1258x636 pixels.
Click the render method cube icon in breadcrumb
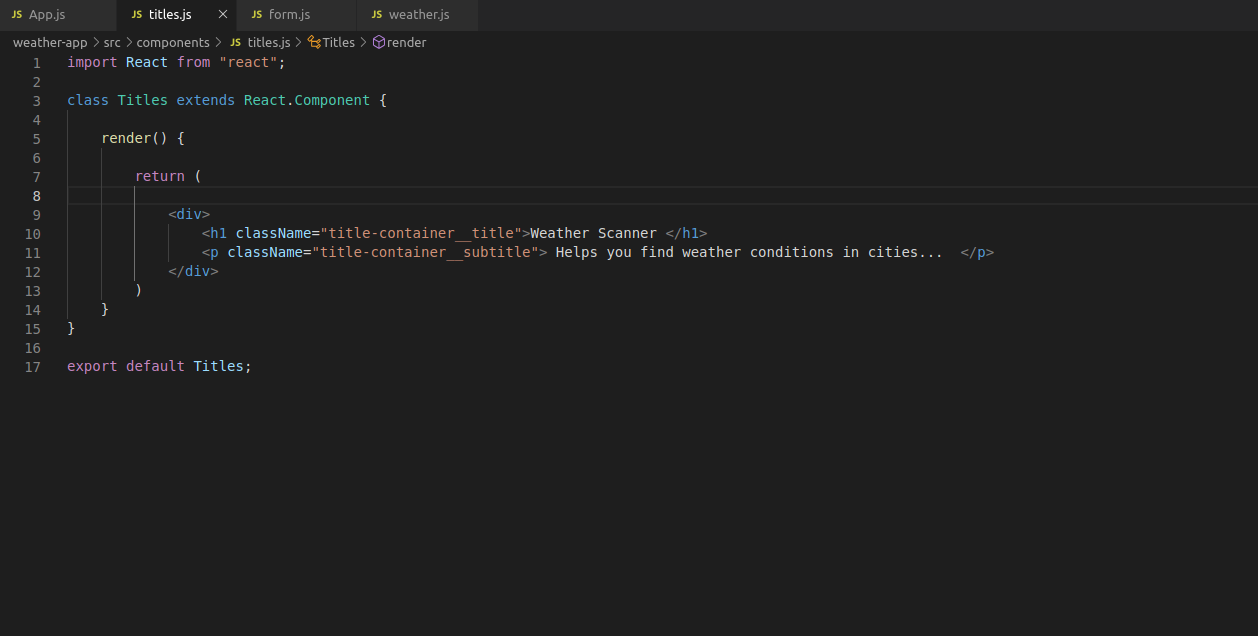pos(379,43)
